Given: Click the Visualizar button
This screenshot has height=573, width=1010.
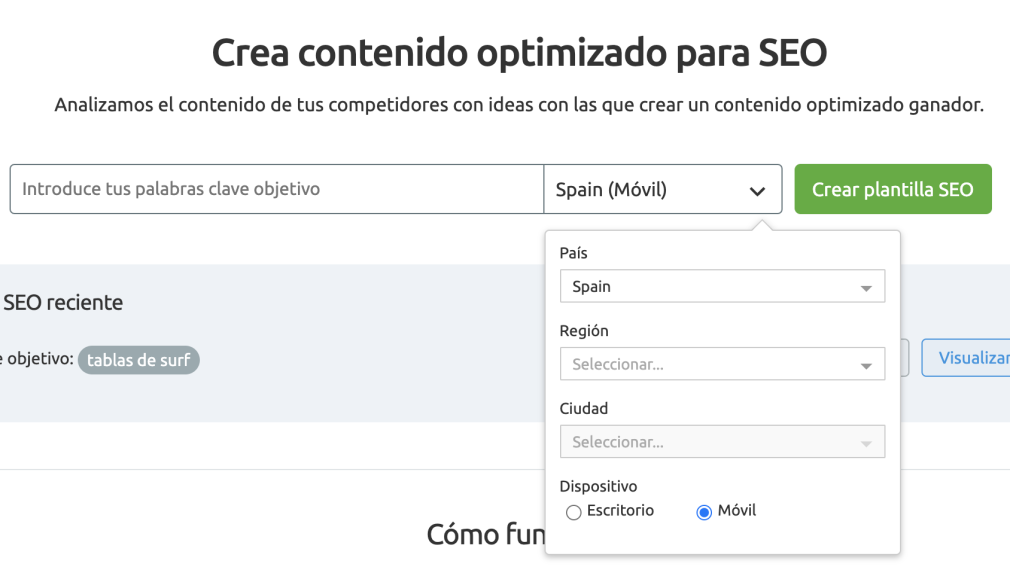Looking at the screenshot, I should point(966,358).
